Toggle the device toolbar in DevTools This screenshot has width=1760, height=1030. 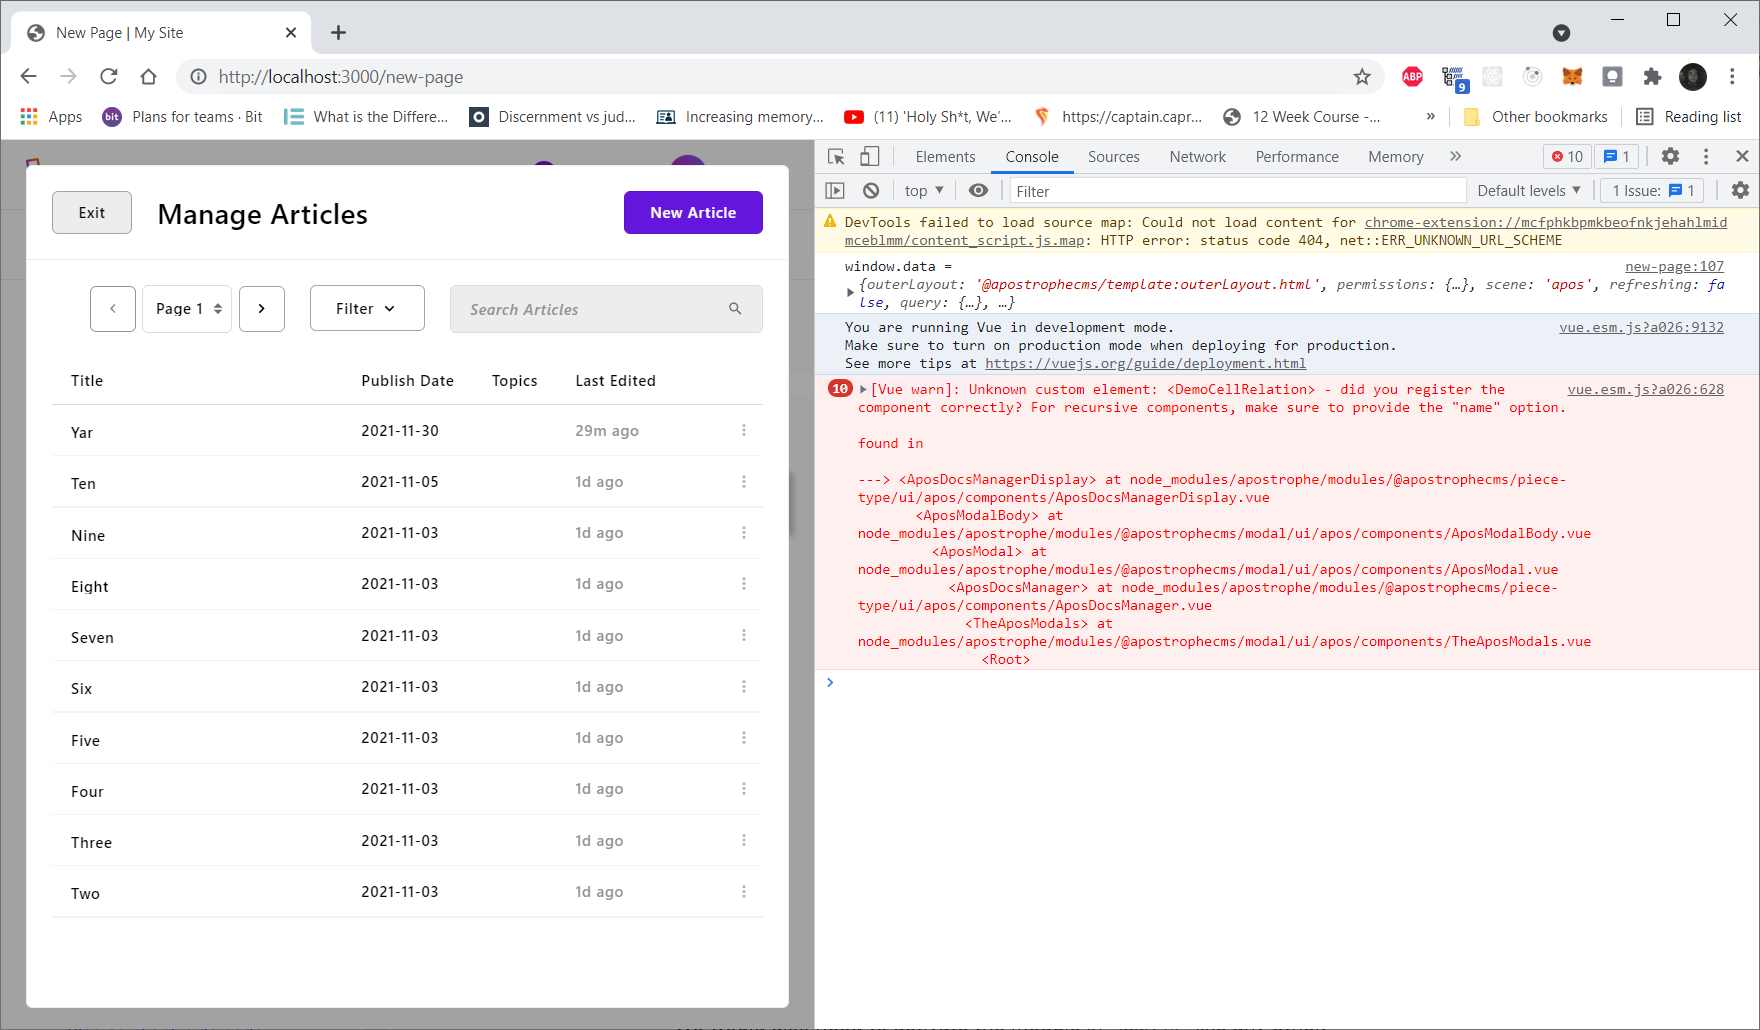tap(869, 156)
